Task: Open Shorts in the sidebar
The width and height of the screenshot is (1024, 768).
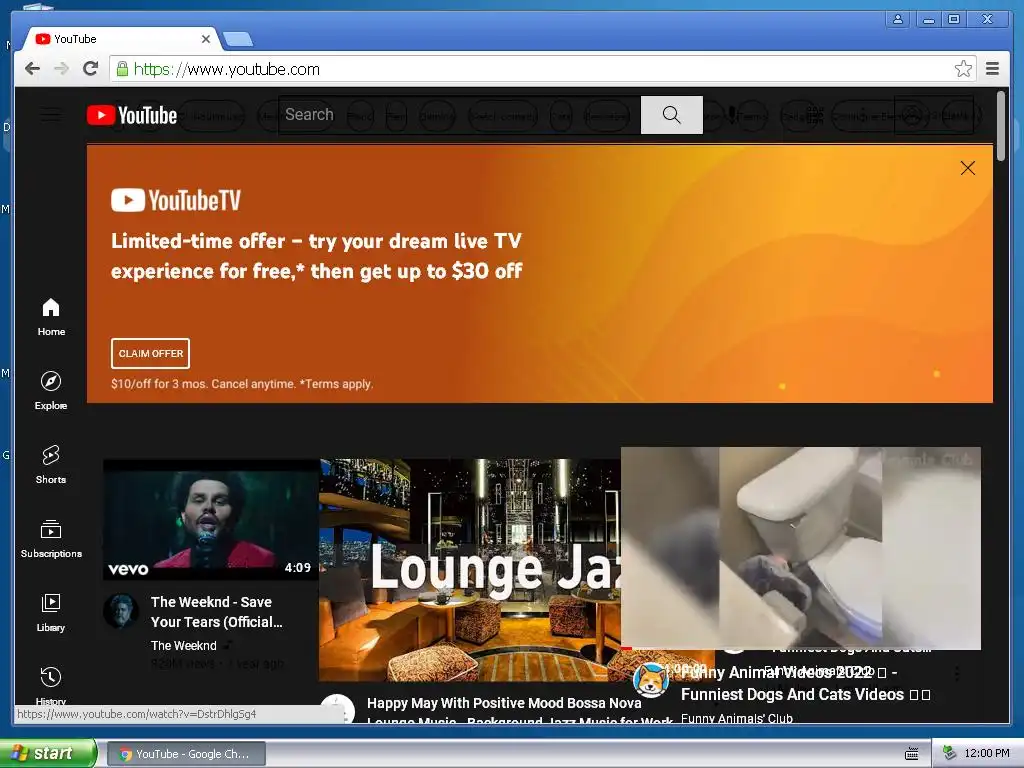Action: tap(51, 465)
